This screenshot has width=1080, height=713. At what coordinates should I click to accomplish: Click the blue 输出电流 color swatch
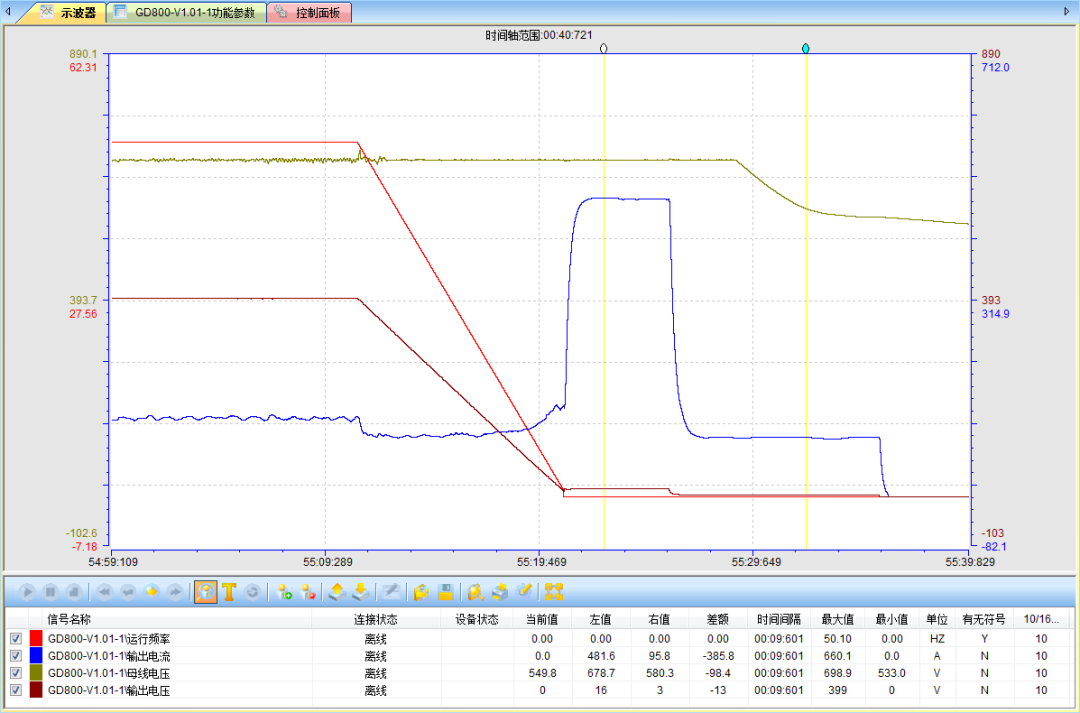(x=36, y=656)
